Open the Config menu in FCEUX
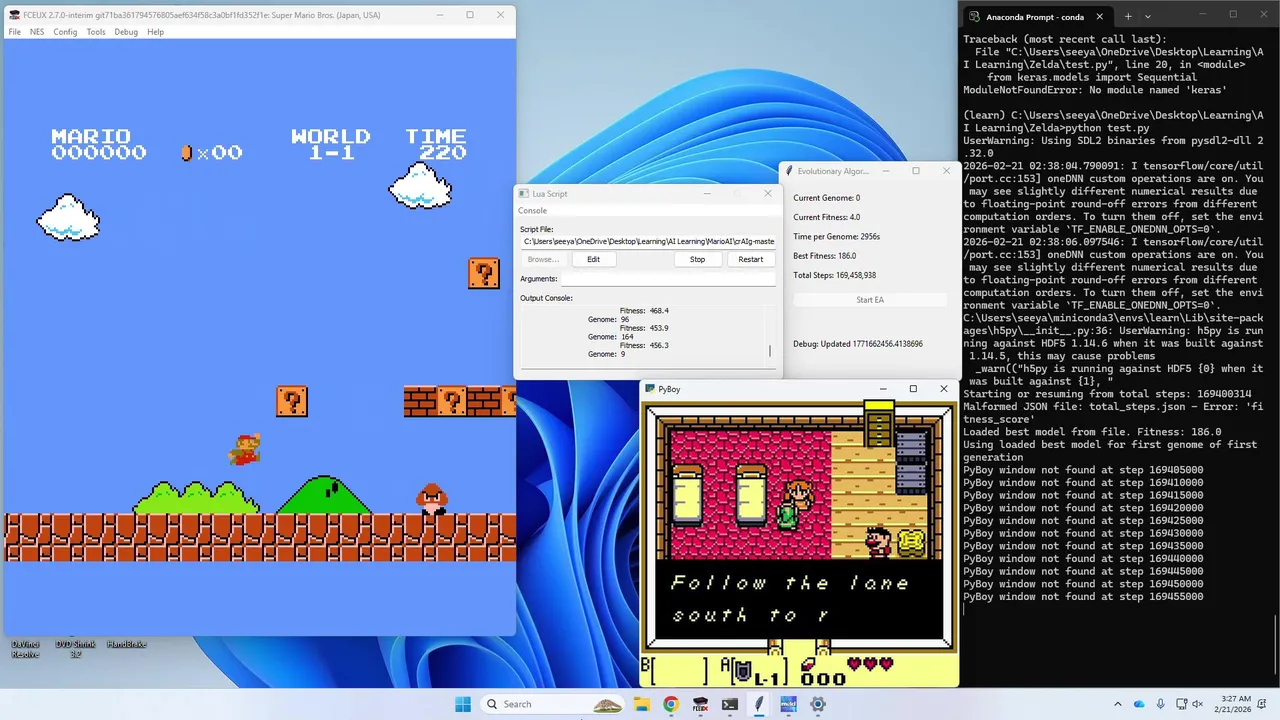Viewport: 1280px width, 720px height. pyautogui.click(x=65, y=32)
